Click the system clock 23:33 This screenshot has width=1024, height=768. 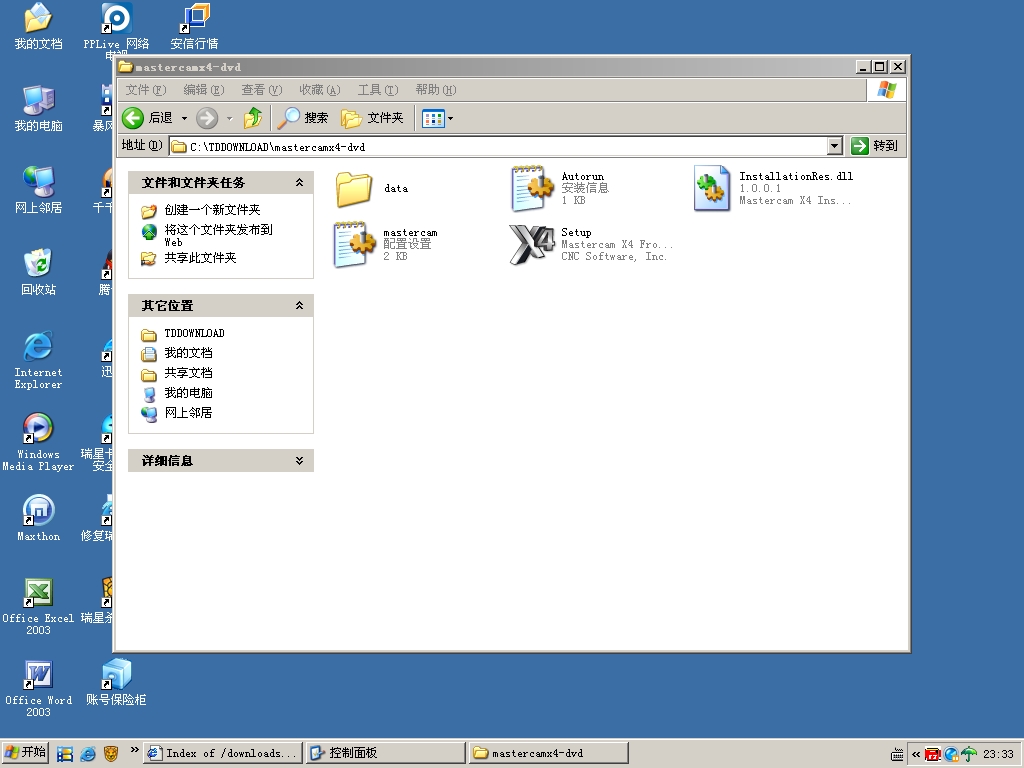999,754
